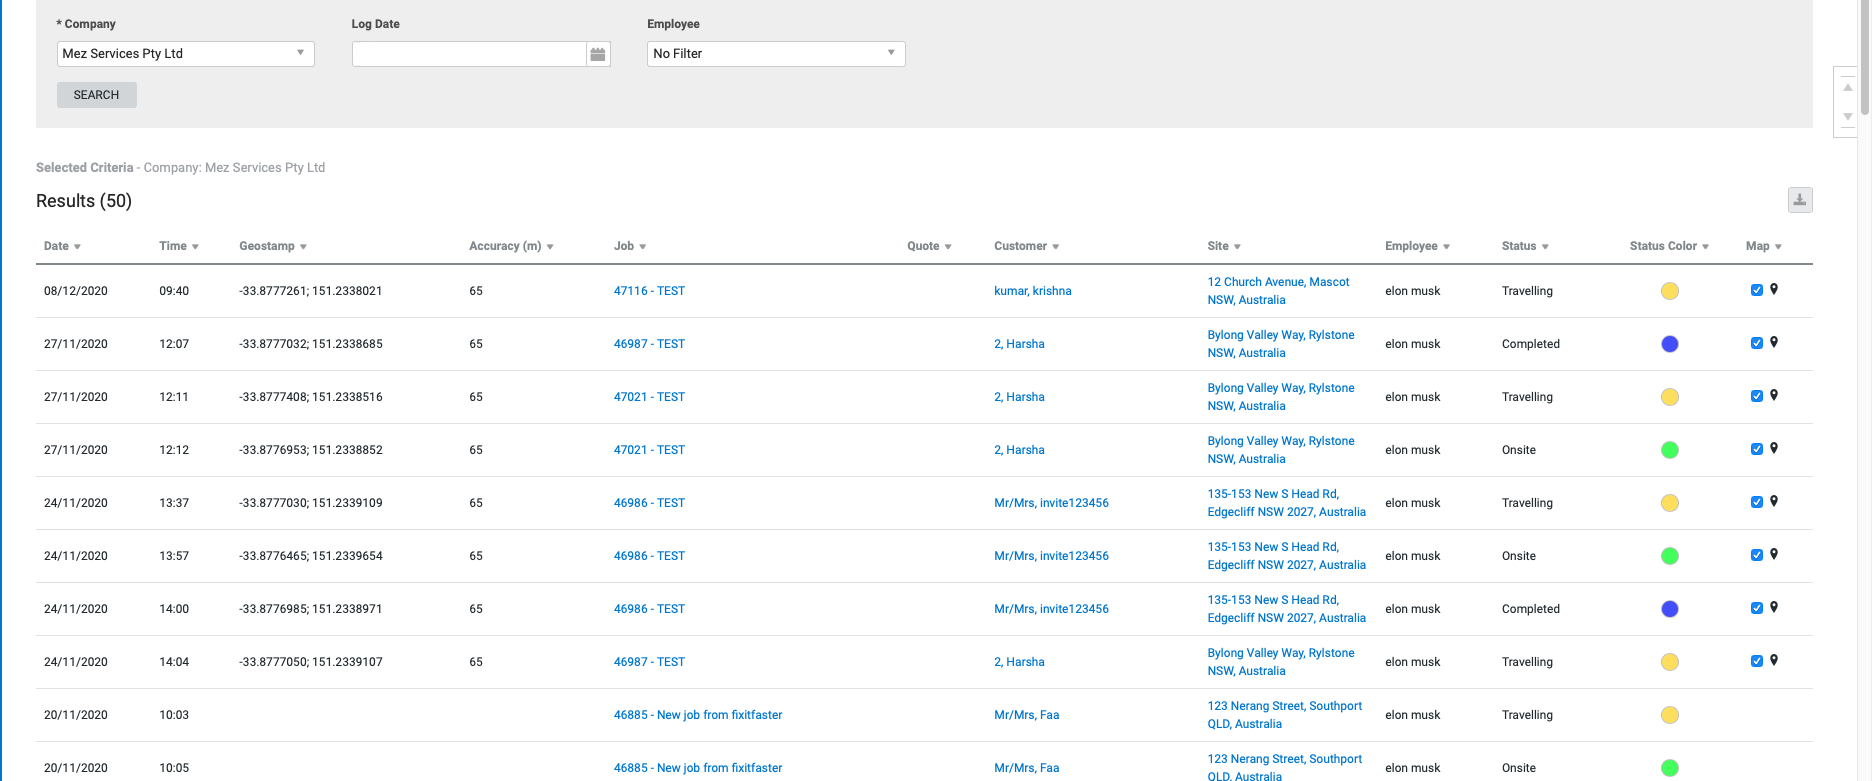
Task: Click map pin for the 14:00 Completed row
Action: (1774, 607)
